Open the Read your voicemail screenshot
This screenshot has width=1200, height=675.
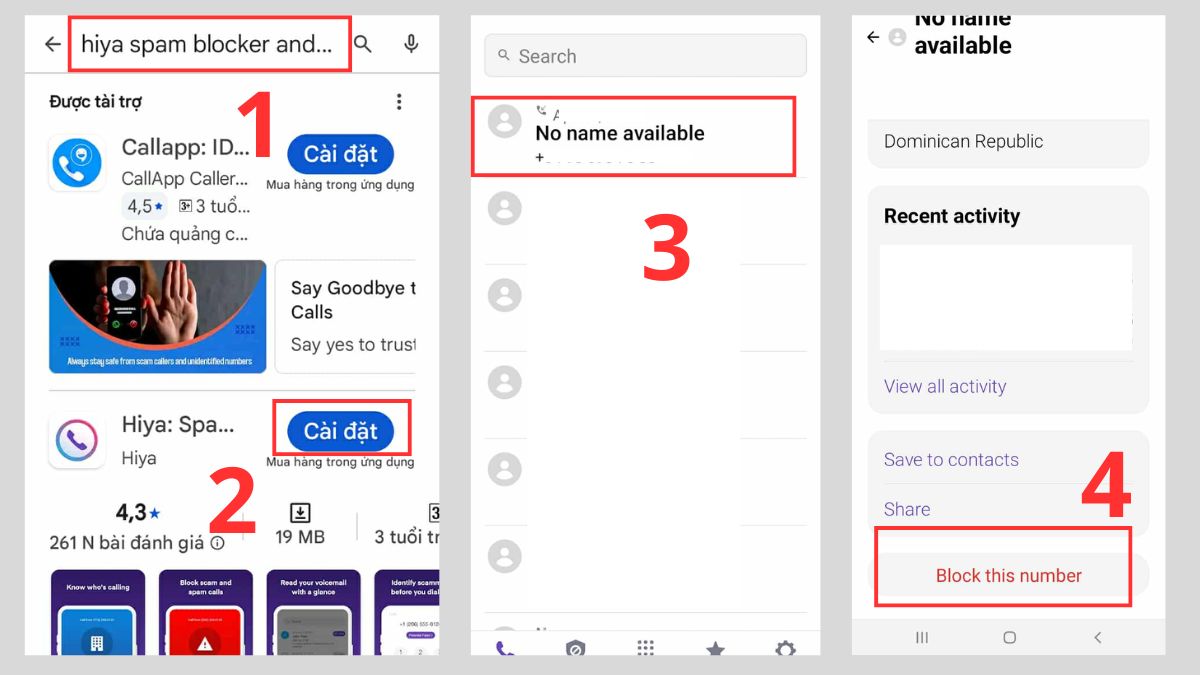[313, 612]
